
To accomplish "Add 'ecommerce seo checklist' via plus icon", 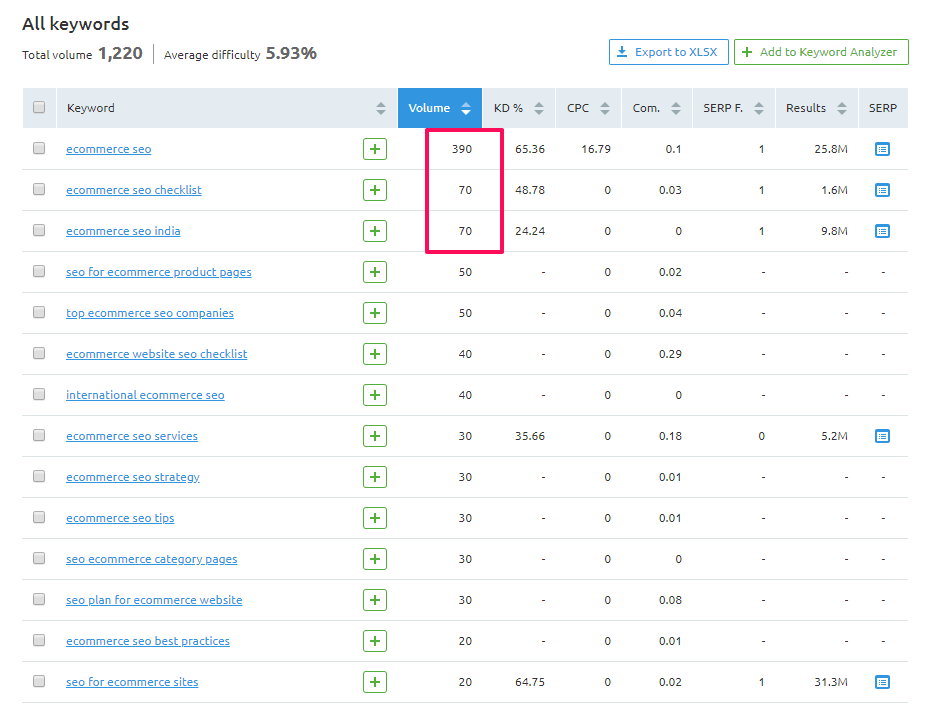I will (375, 190).
